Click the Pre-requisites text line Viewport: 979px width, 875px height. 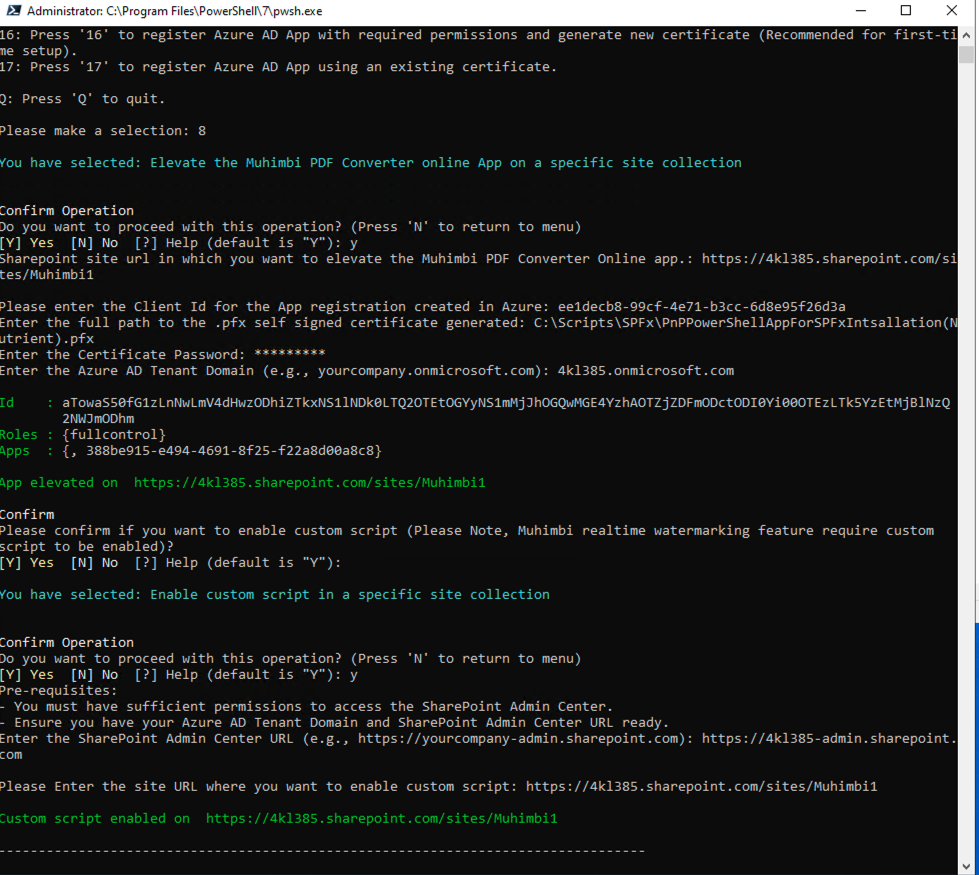[x=60, y=690]
